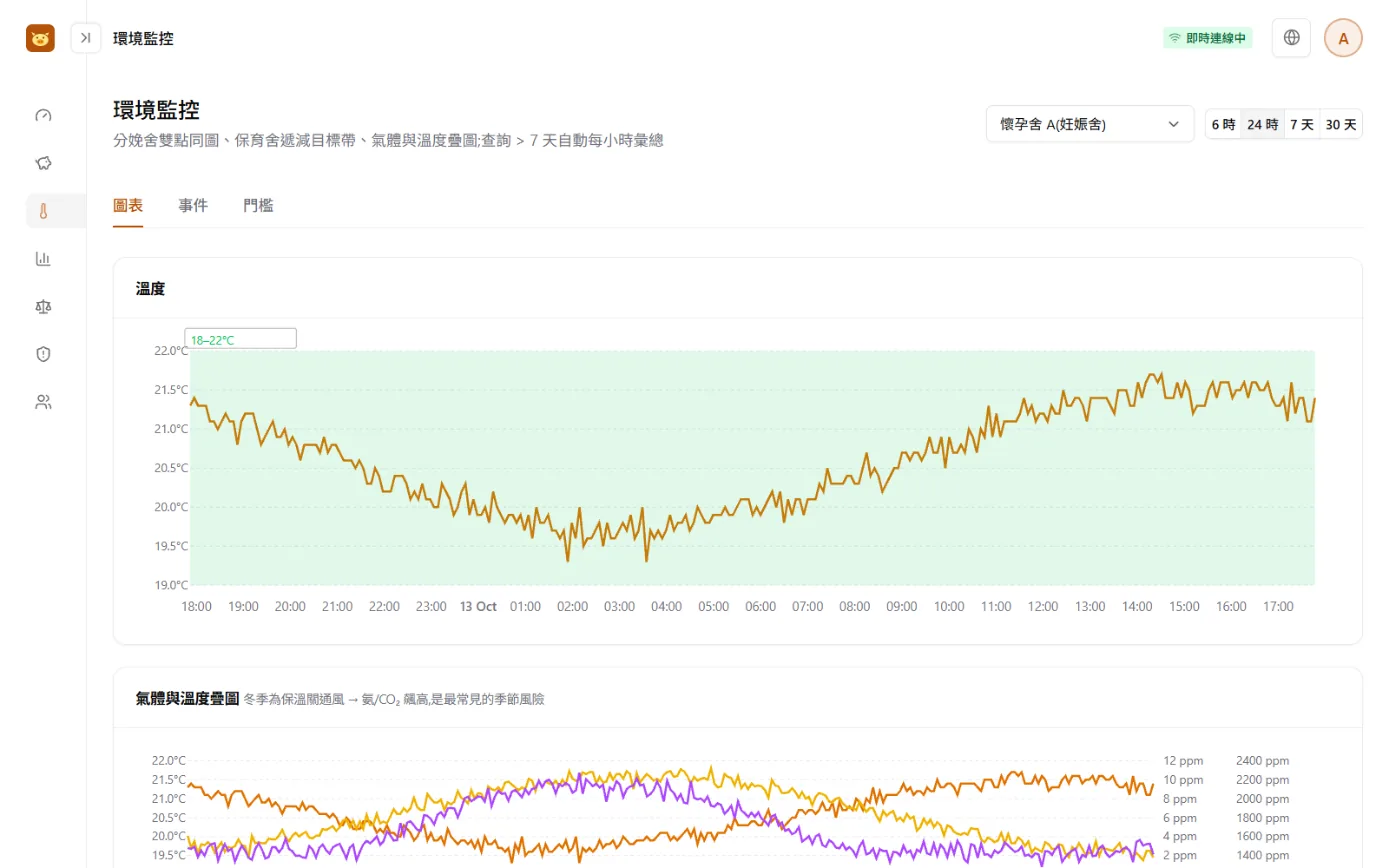Select the 30 天 time range
1388x868 pixels.
pos(1341,124)
